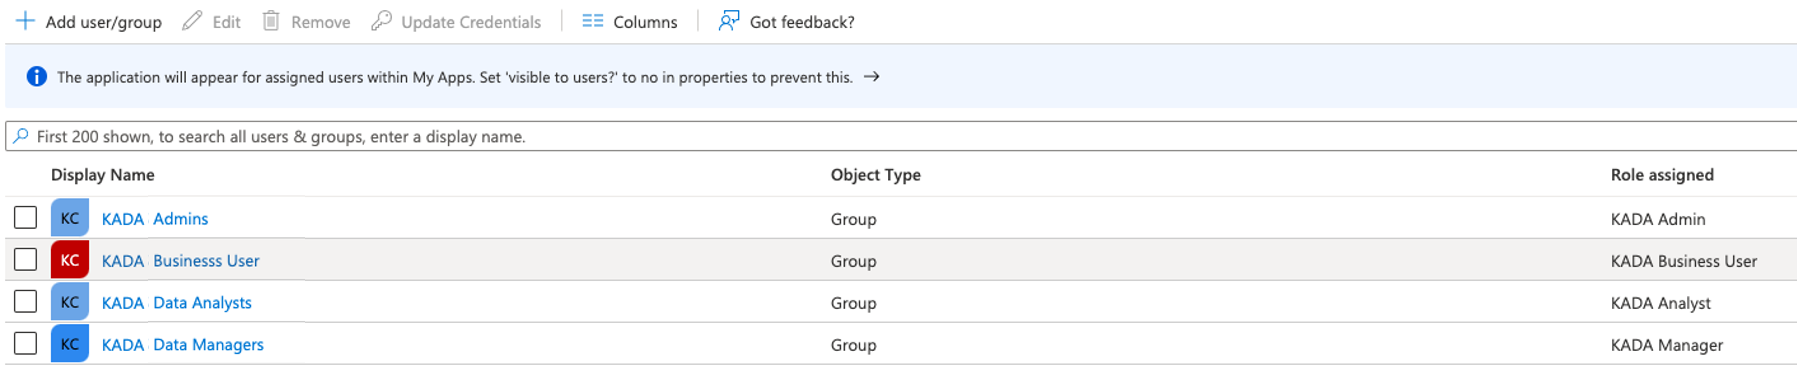
Task: Open the Columns chooser icon
Action: [x=593, y=21]
